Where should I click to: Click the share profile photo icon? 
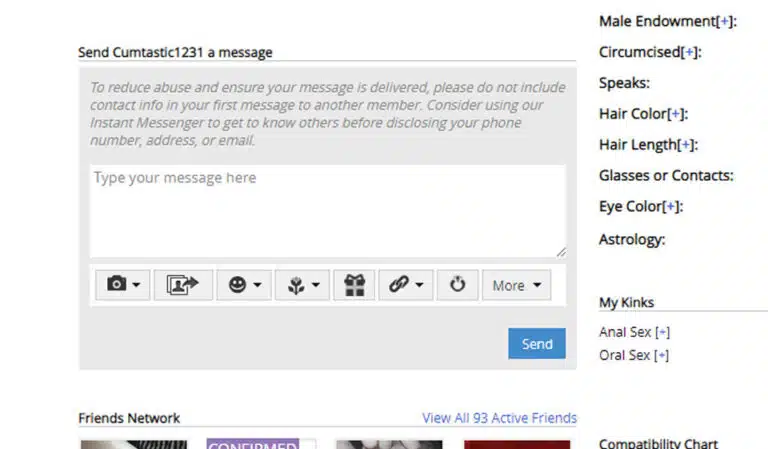pyautogui.click(x=183, y=285)
